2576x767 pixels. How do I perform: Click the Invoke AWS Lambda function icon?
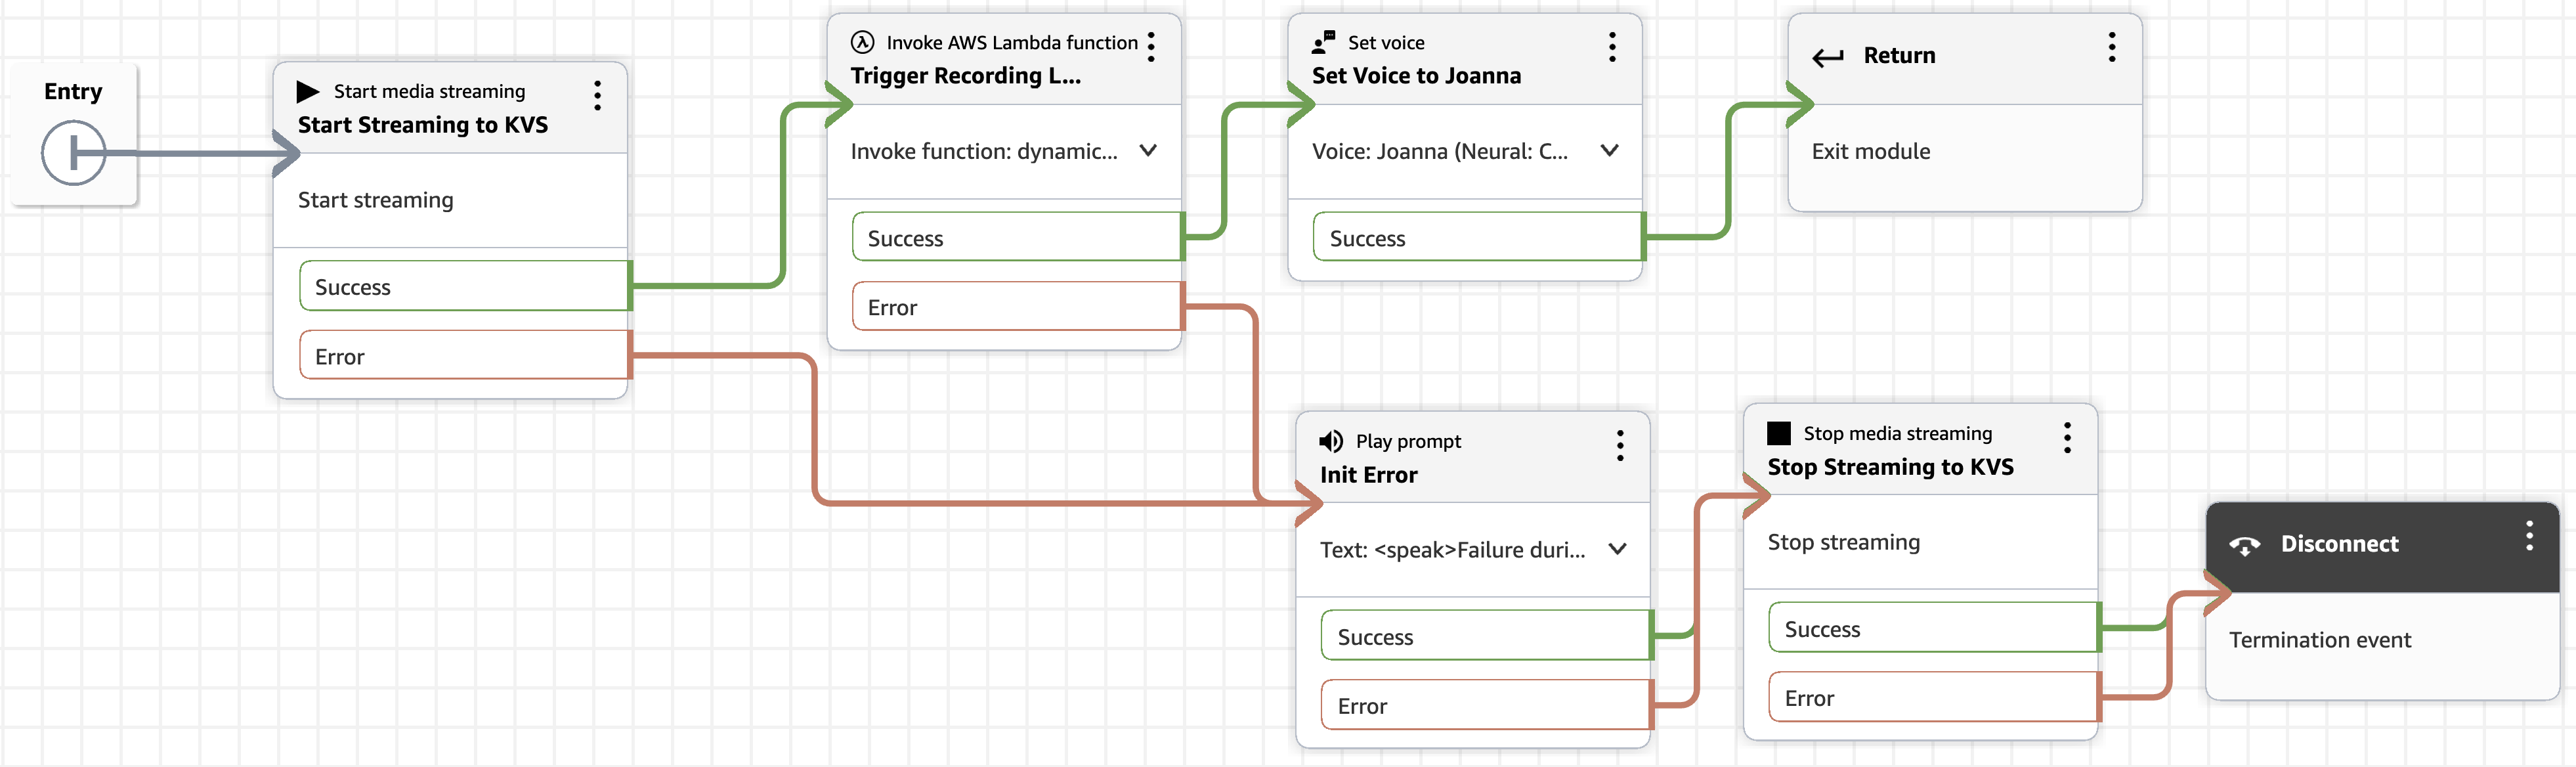pos(862,42)
